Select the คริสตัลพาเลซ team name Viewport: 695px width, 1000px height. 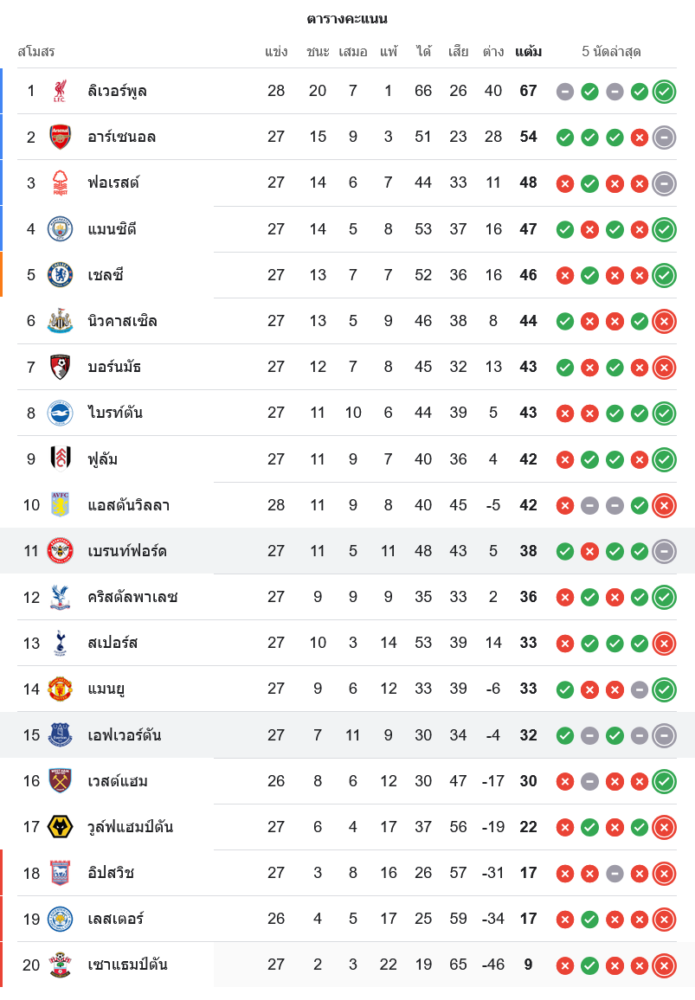tap(132, 597)
